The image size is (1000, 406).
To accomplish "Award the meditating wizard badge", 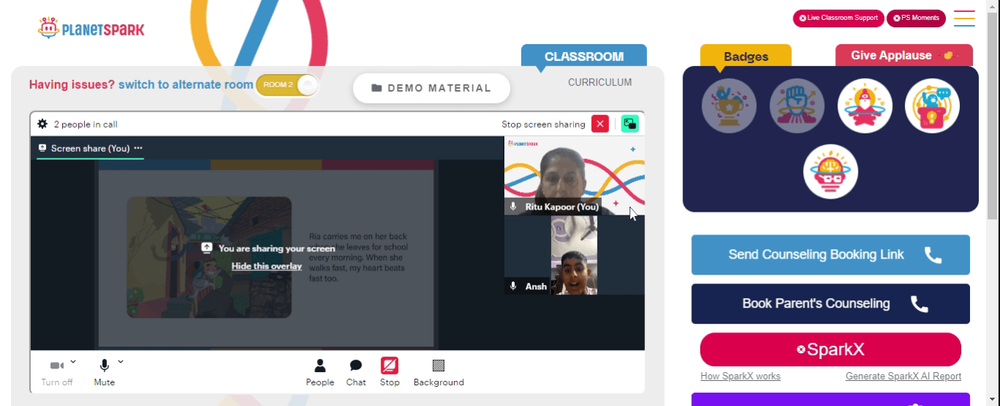I will (x=865, y=106).
